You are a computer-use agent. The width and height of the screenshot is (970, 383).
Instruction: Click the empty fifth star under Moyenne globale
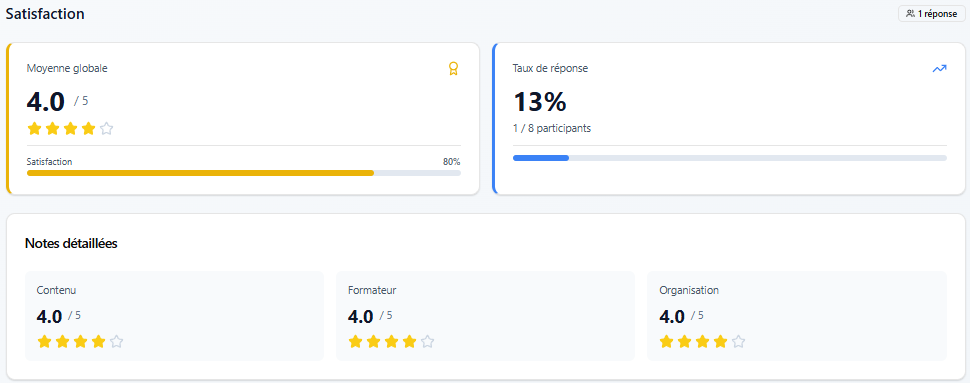106,129
